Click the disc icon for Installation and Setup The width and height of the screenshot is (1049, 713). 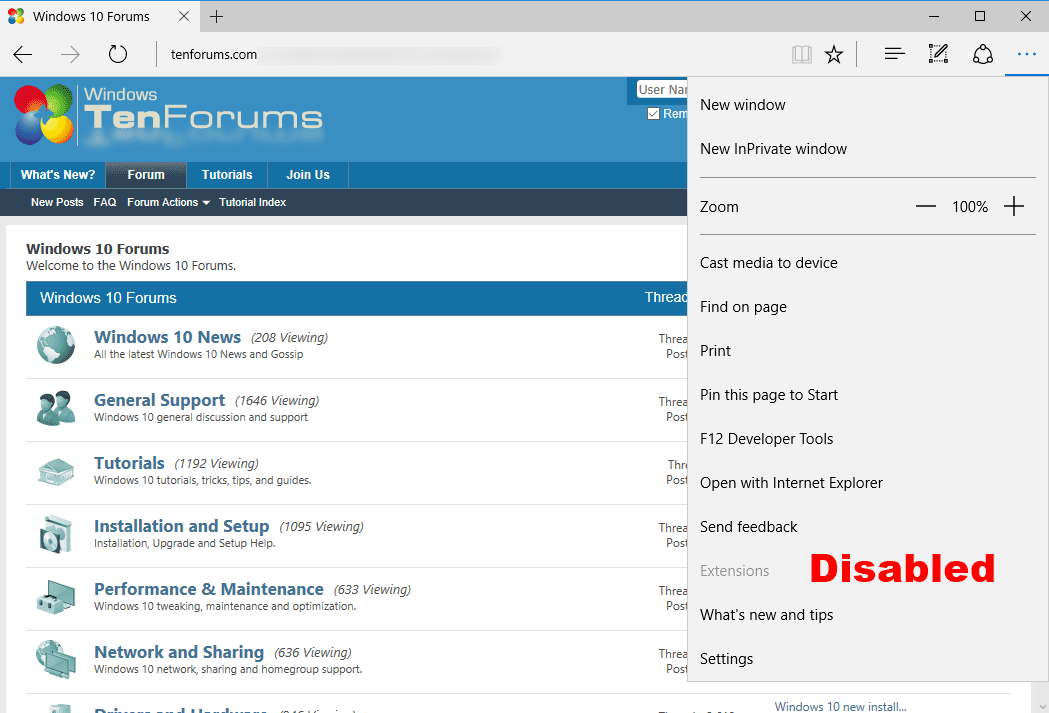click(x=56, y=534)
